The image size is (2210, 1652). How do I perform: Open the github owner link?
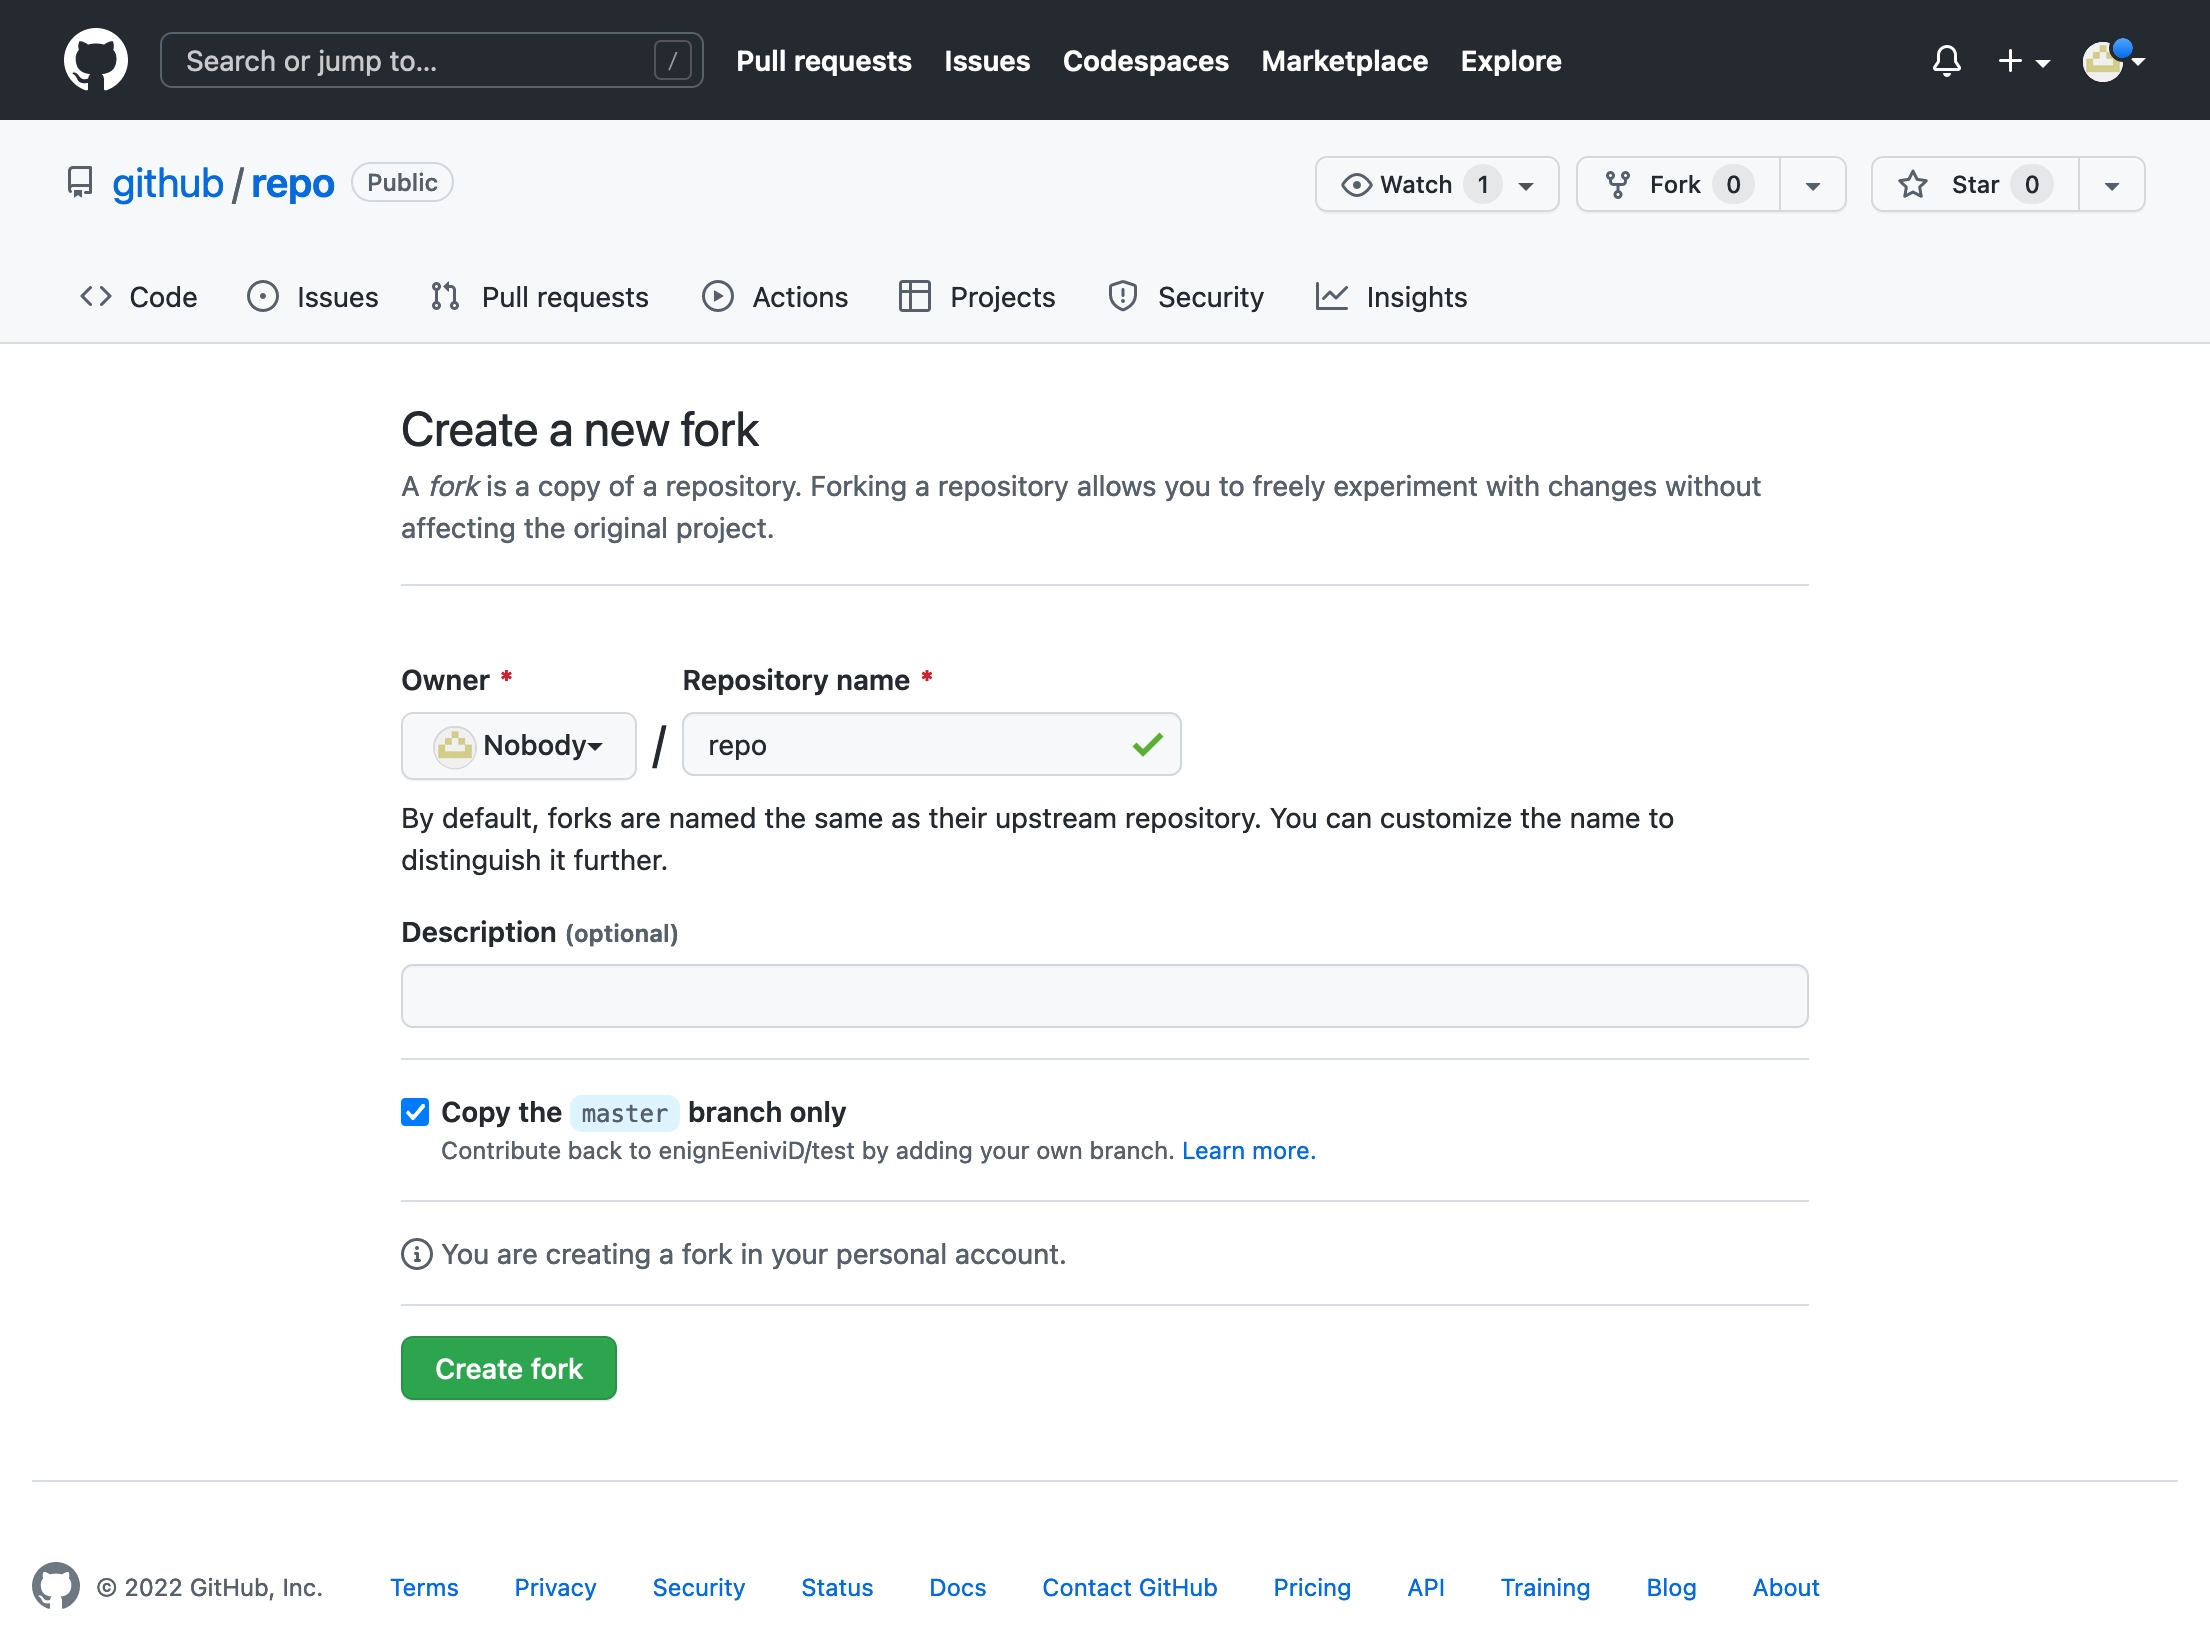click(167, 183)
